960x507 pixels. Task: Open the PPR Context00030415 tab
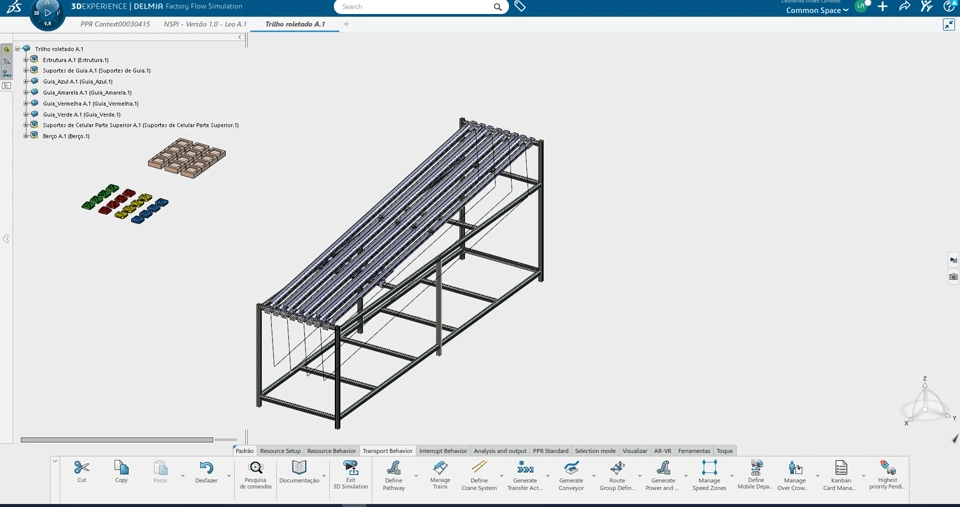(115, 24)
